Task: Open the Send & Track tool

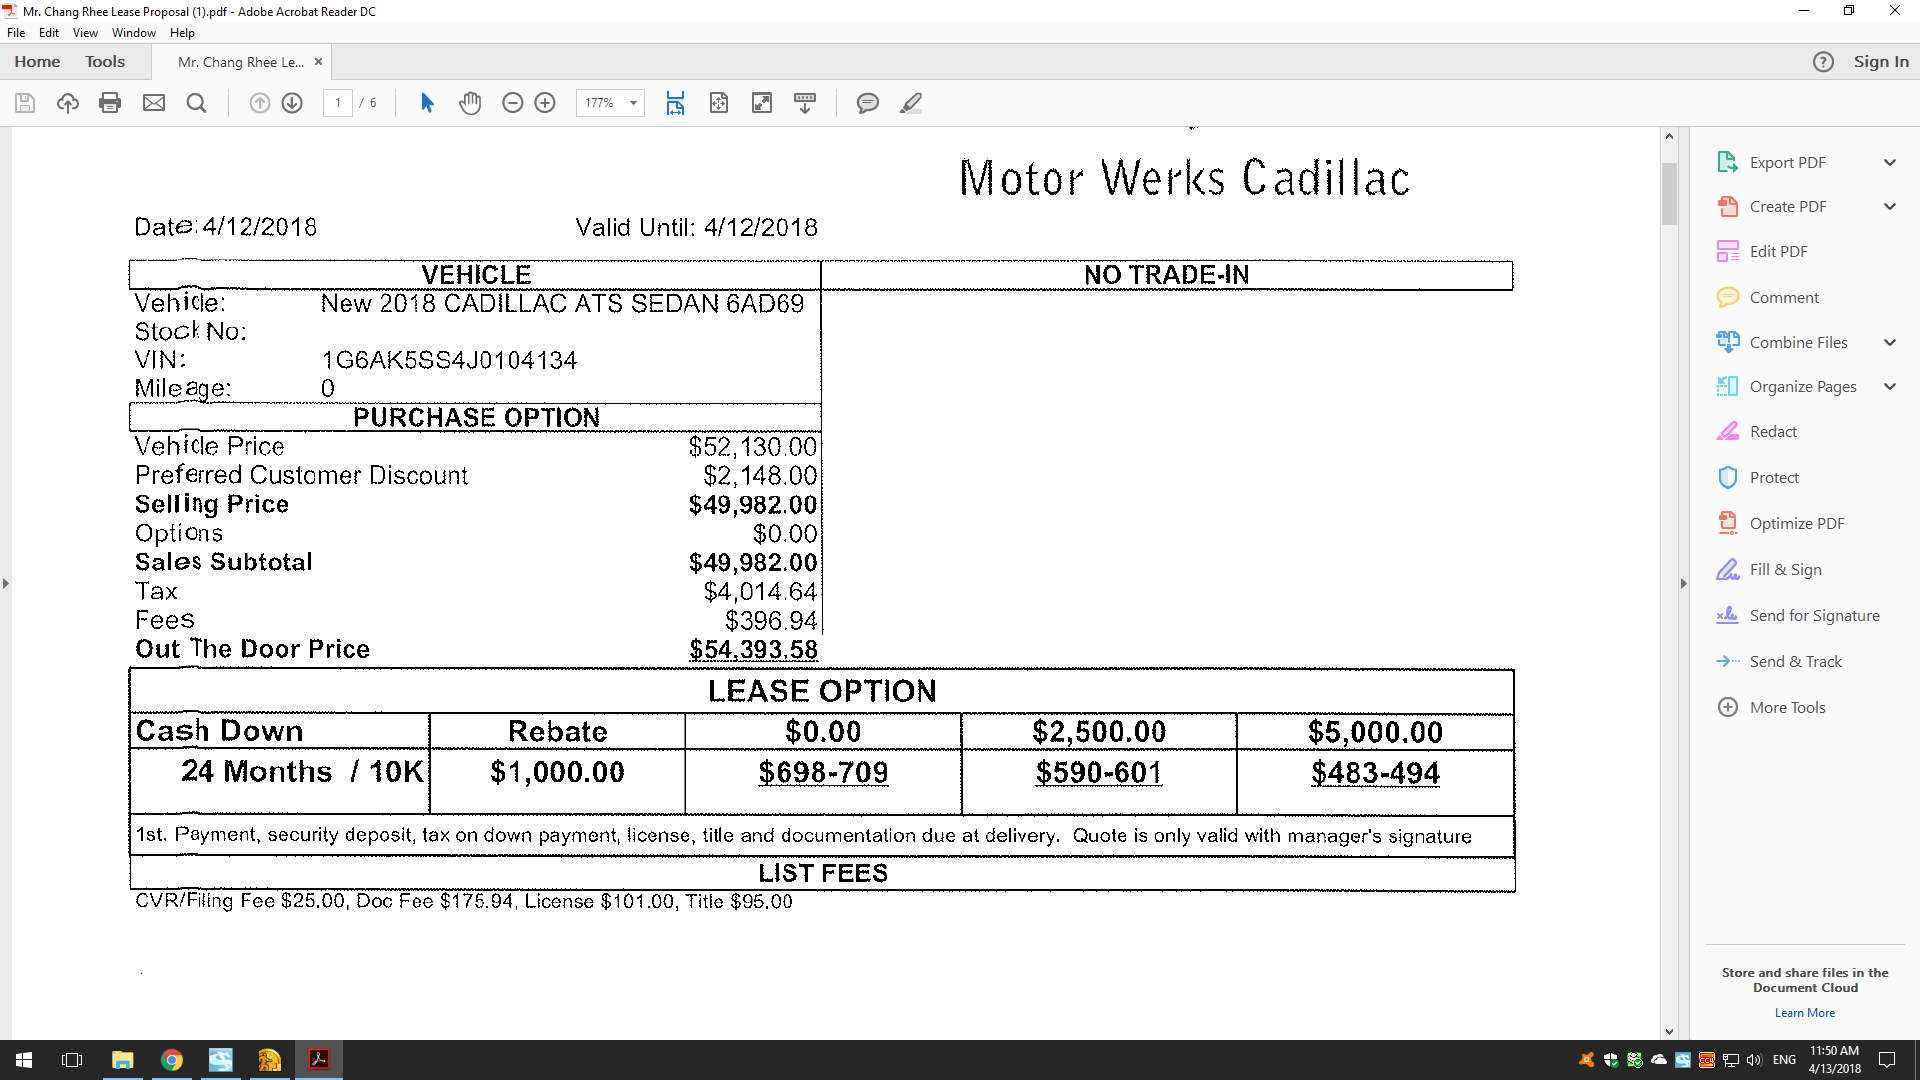Action: tap(1795, 661)
